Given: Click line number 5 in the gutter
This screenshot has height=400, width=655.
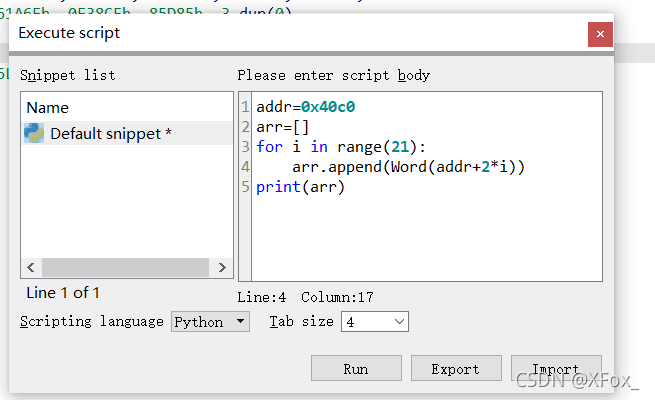Looking at the screenshot, I should 245,187.
